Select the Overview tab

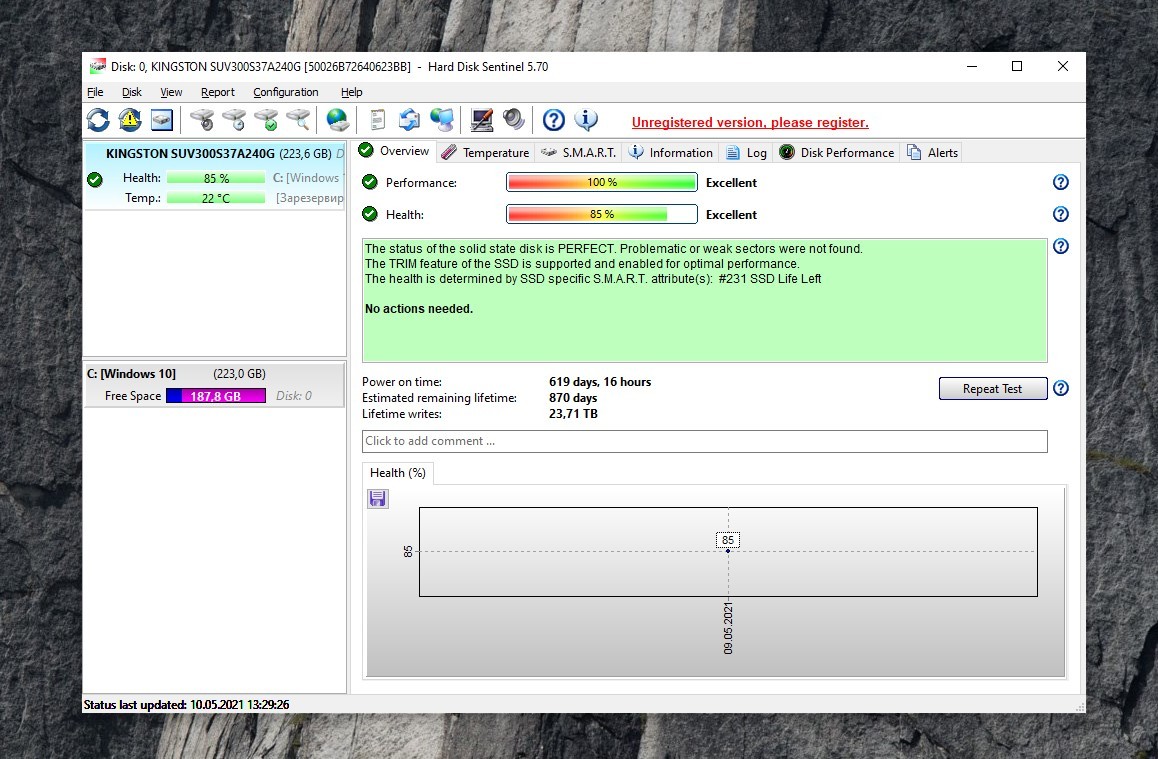394,151
